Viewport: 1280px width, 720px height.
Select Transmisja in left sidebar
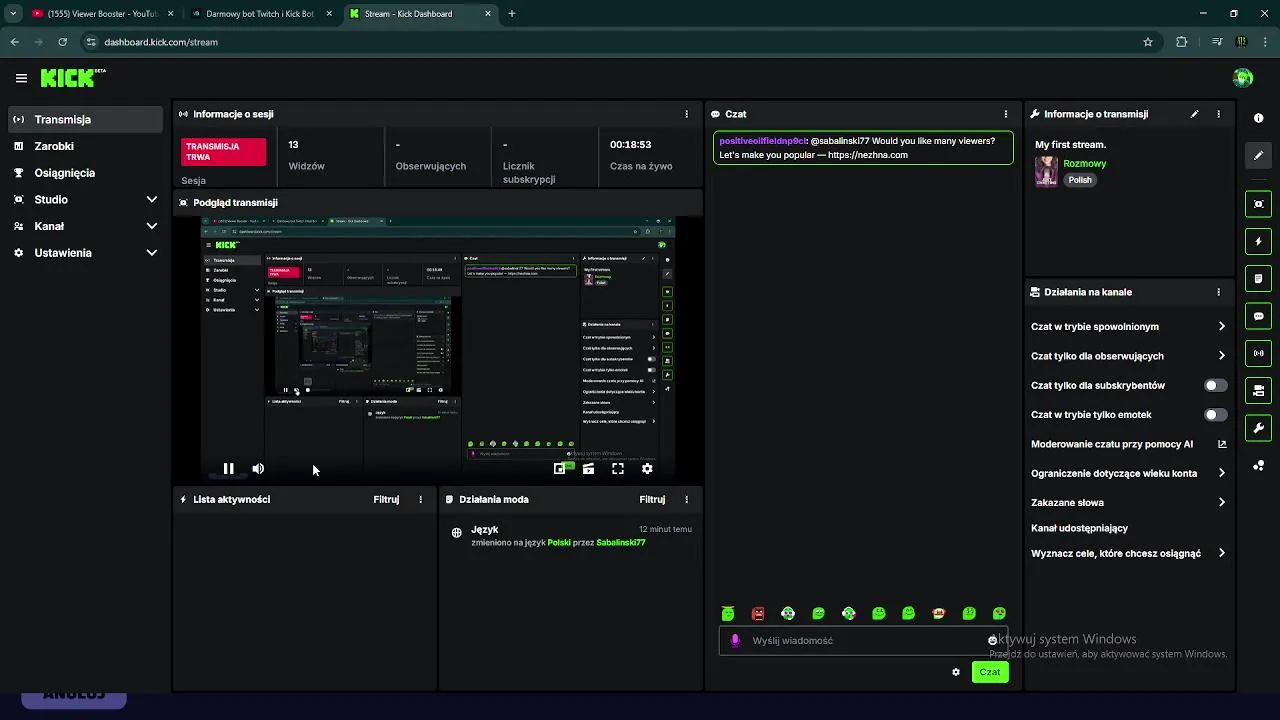coord(85,119)
